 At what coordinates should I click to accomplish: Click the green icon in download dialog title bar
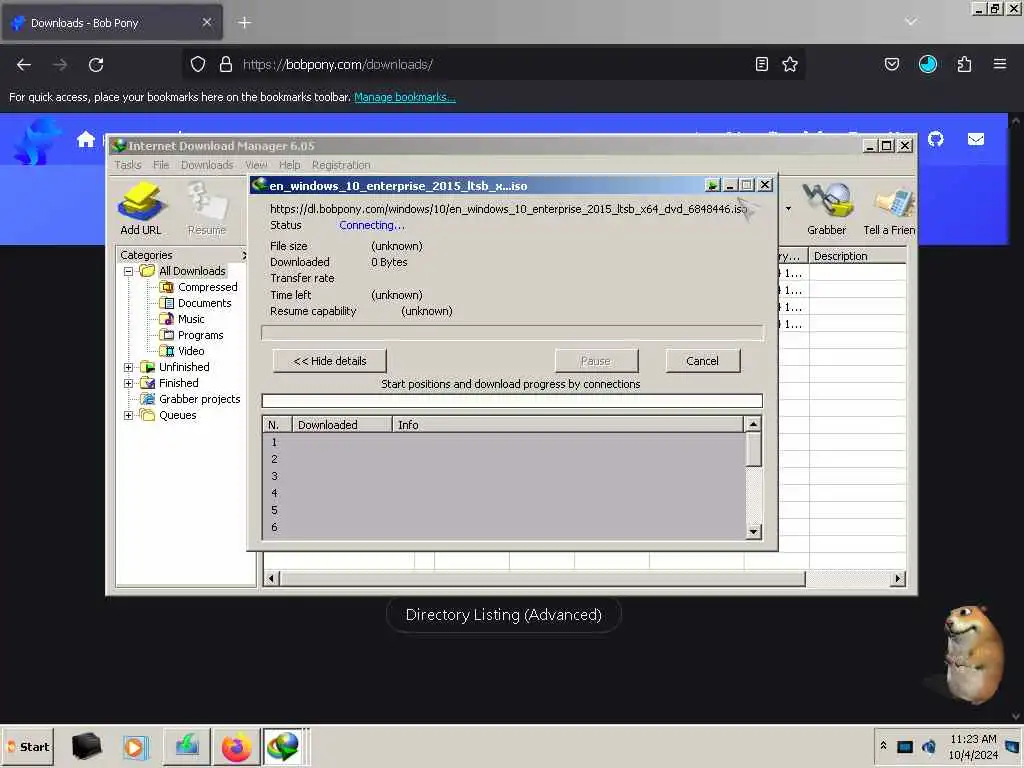(712, 185)
